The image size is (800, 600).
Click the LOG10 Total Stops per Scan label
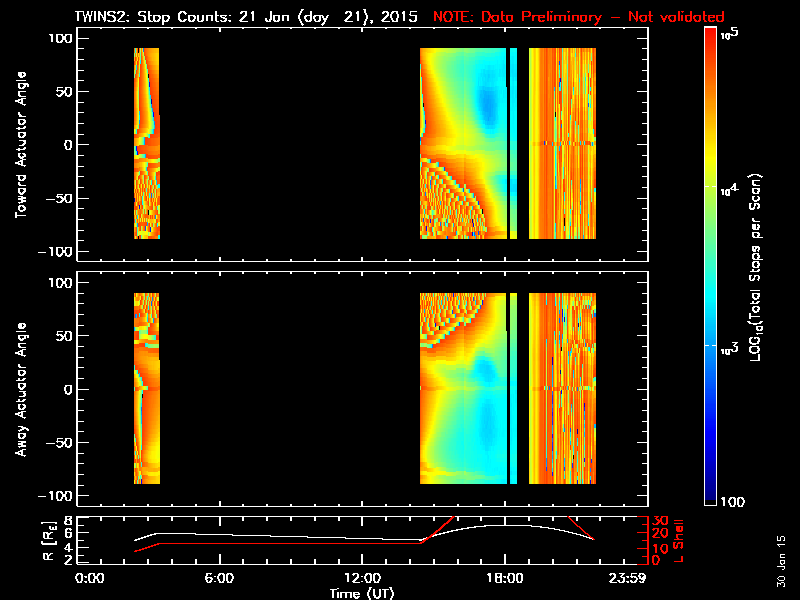756,267
